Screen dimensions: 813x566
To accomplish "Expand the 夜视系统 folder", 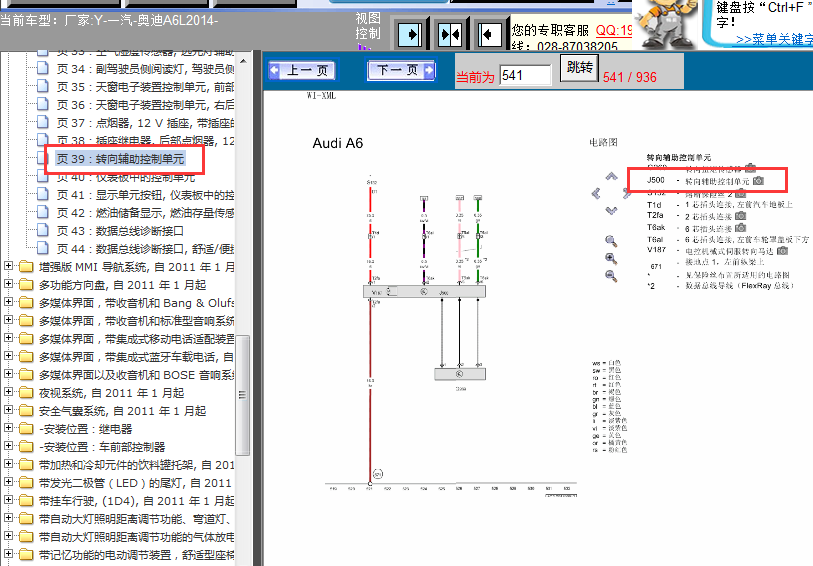I will [8, 392].
